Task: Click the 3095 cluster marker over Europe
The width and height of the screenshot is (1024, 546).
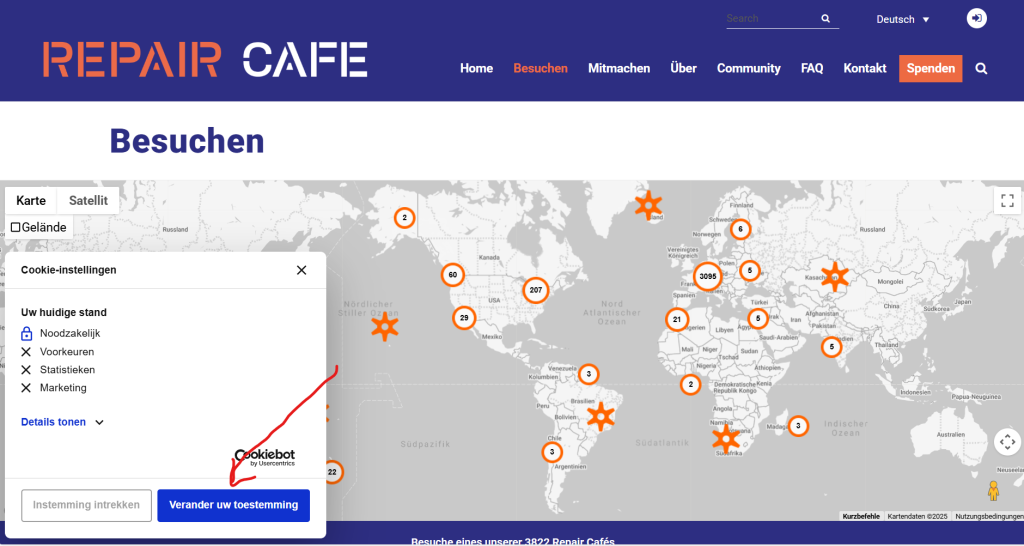Action: (x=707, y=276)
